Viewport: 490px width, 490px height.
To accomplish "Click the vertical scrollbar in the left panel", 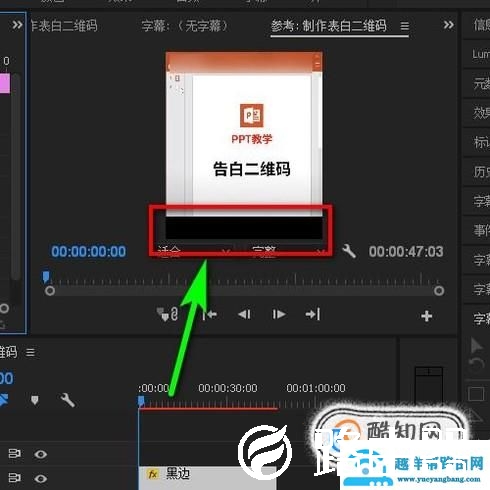I will coord(15,177).
